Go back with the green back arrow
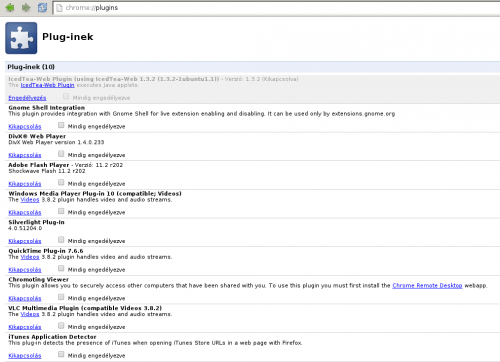The height and width of the screenshot is (362, 500). coord(10,7)
